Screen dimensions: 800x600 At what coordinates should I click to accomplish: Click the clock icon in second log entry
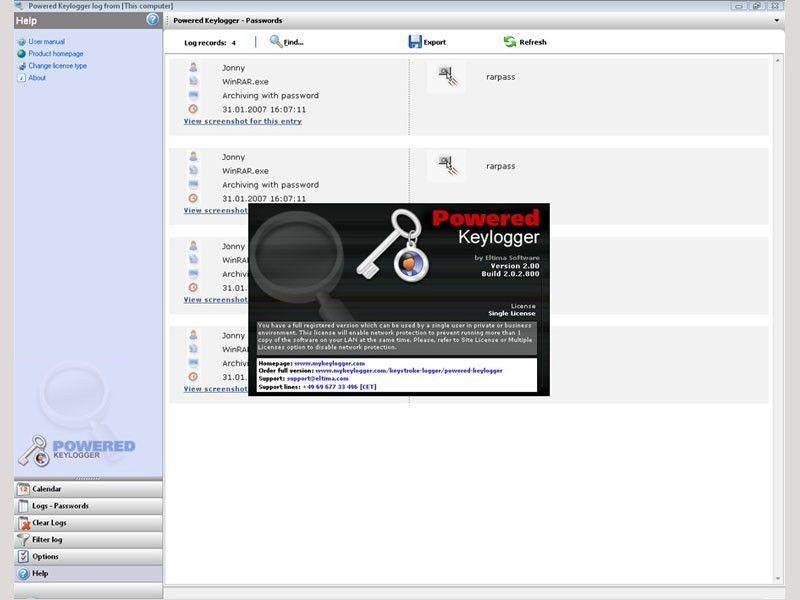(x=193, y=198)
